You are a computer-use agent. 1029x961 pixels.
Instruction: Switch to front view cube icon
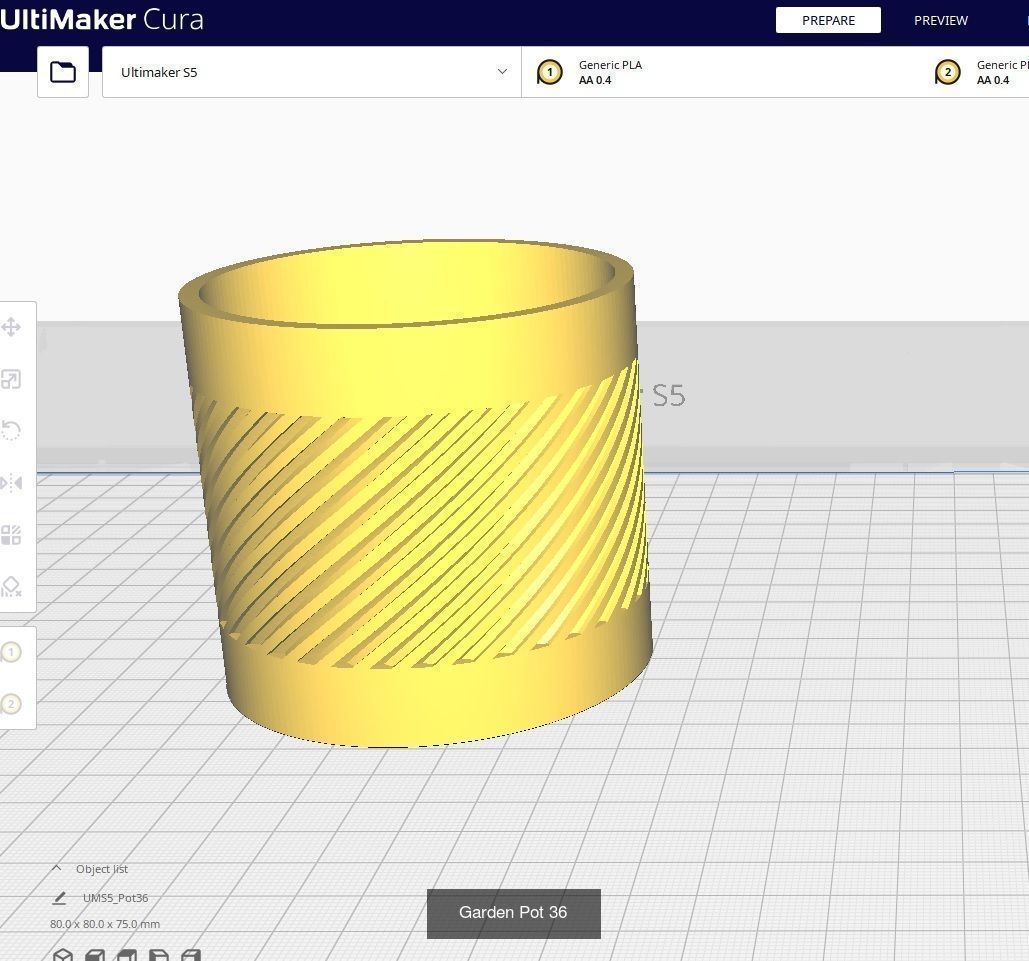tap(95, 954)
